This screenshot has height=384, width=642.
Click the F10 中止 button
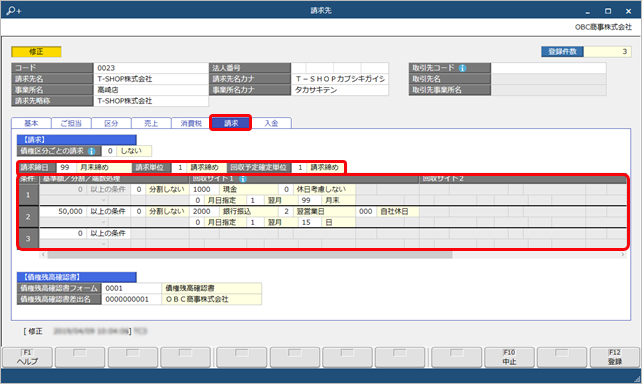(509, 357)
